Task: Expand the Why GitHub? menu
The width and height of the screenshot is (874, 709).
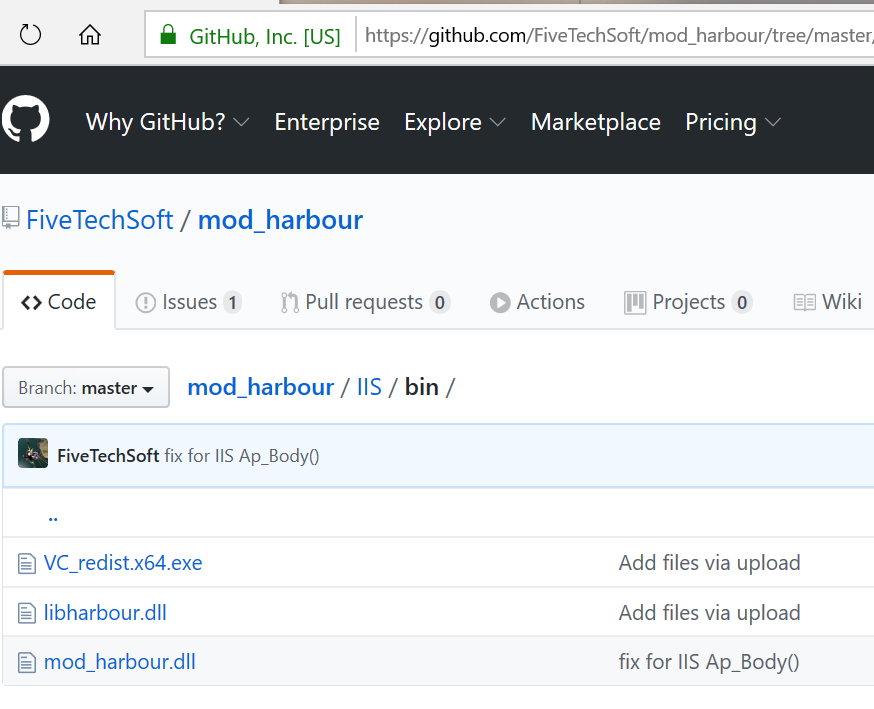Action: 167,122
